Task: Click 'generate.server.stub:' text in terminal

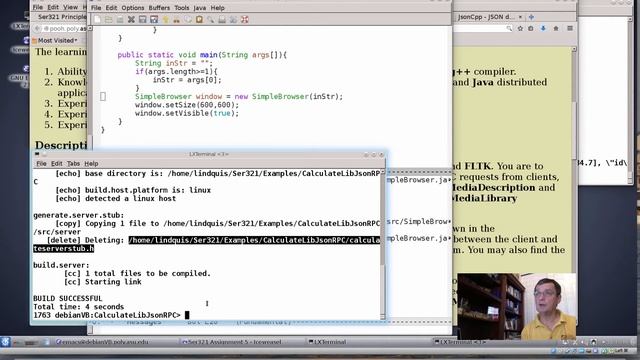Action: (x=78, y=215)
